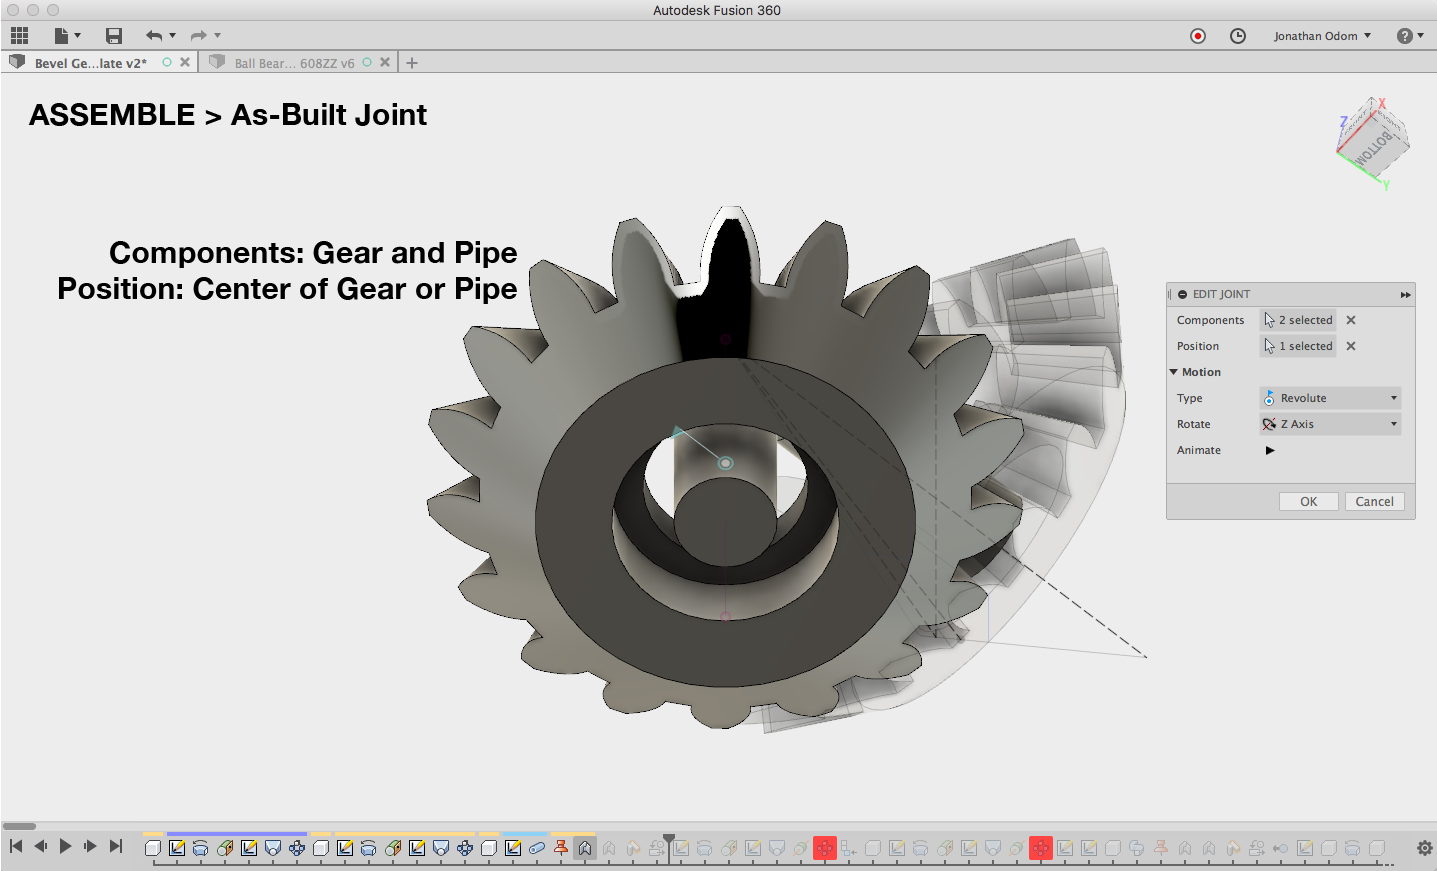1437x871 pixels.
Task: Jump timeline to the beginning
Action: [x=16, y=846]
